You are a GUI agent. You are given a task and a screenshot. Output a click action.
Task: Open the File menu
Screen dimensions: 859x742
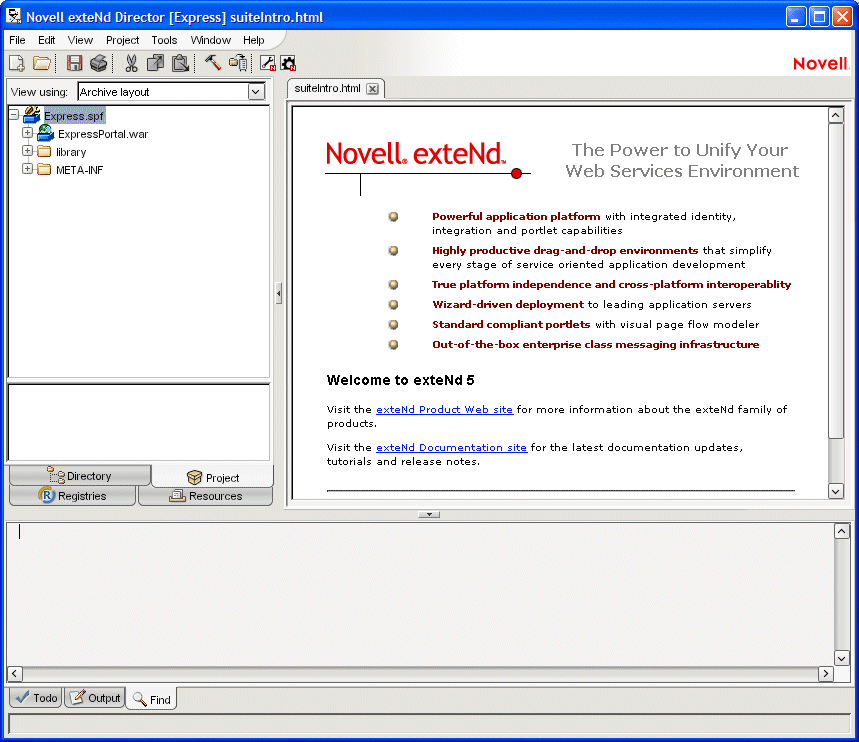coord(17,40)
